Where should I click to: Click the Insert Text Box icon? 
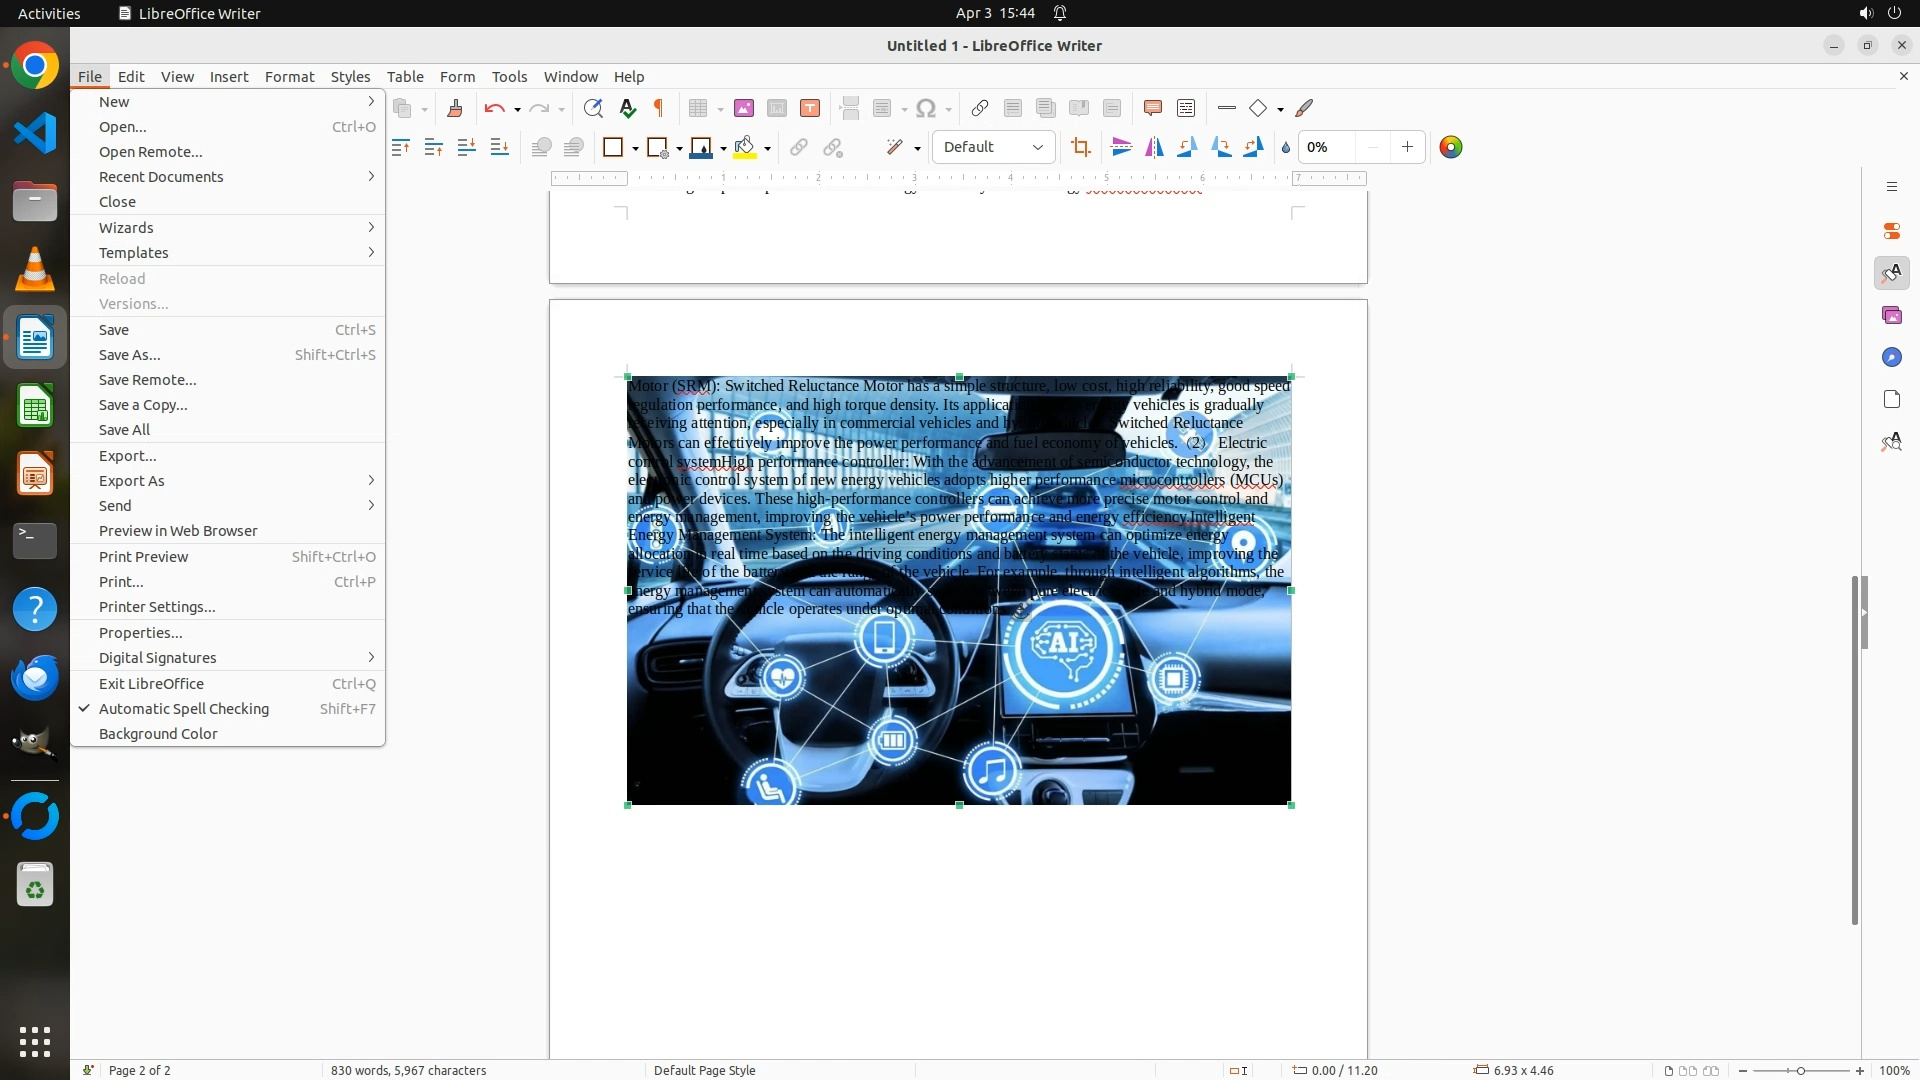pos(810,108)
